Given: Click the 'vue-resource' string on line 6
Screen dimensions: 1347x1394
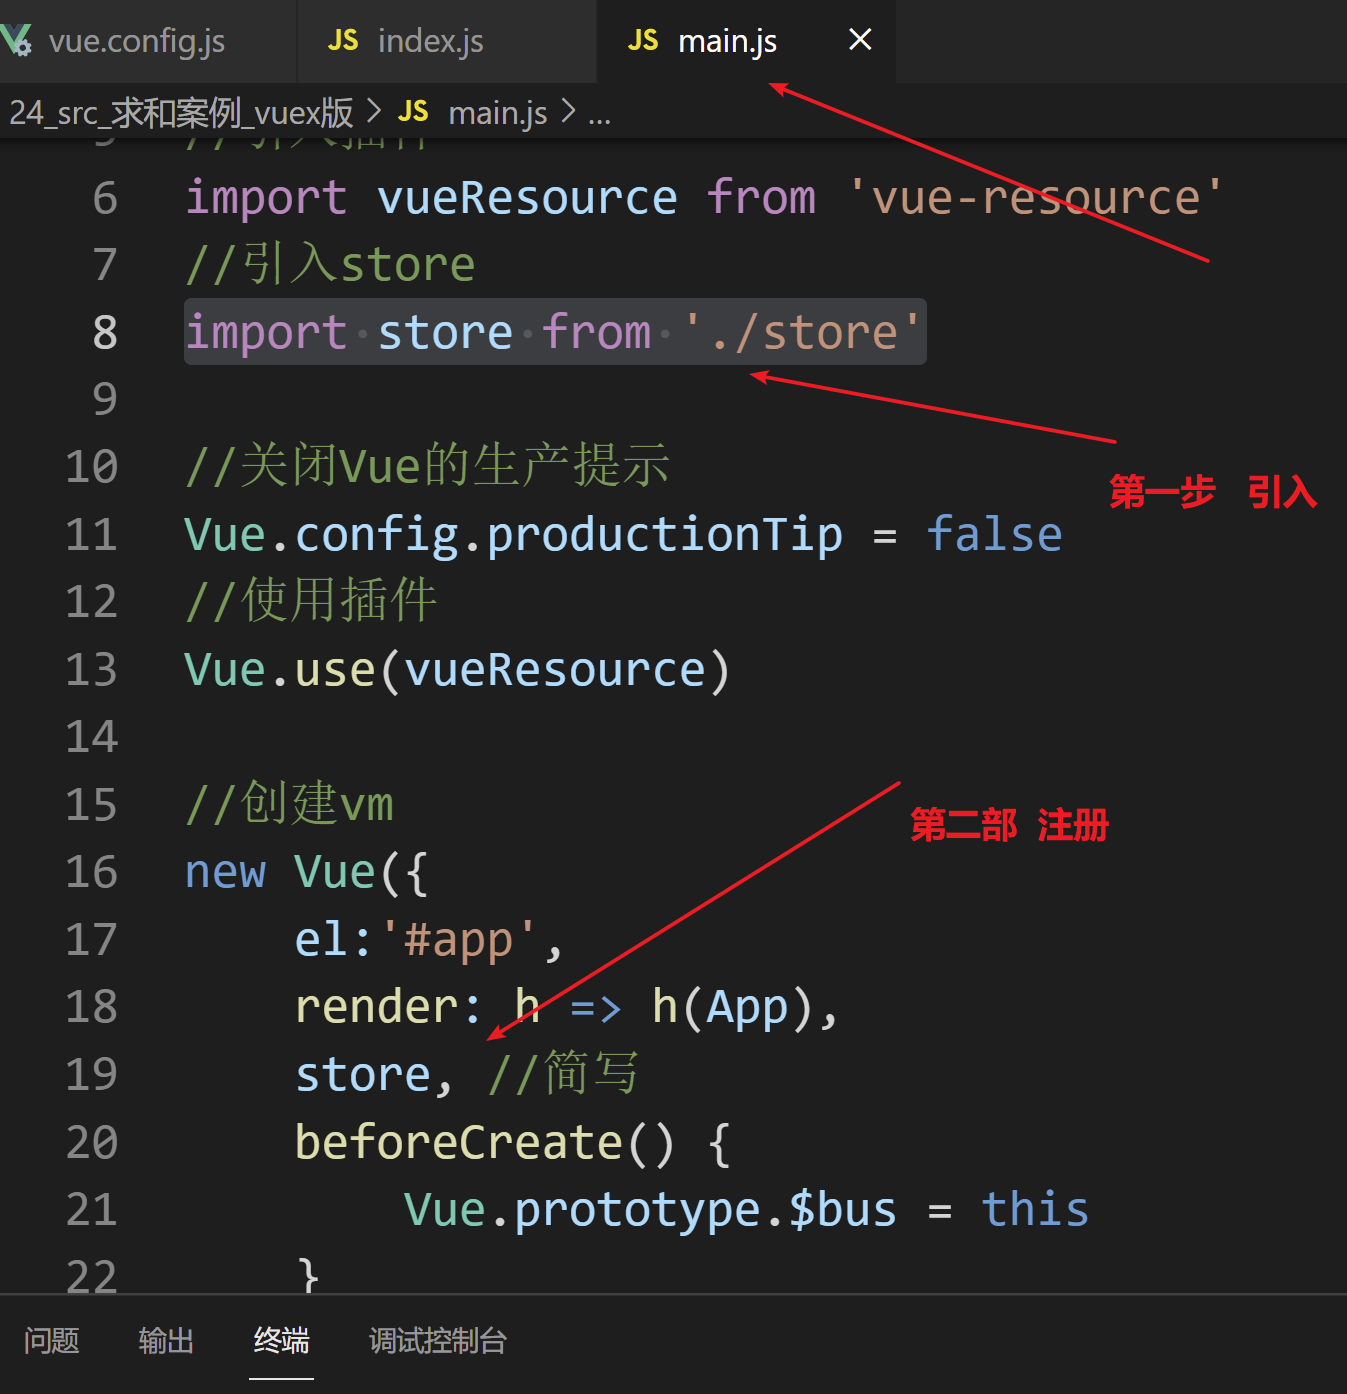Looking at the screenshot, I should [x=1036, y=197].
